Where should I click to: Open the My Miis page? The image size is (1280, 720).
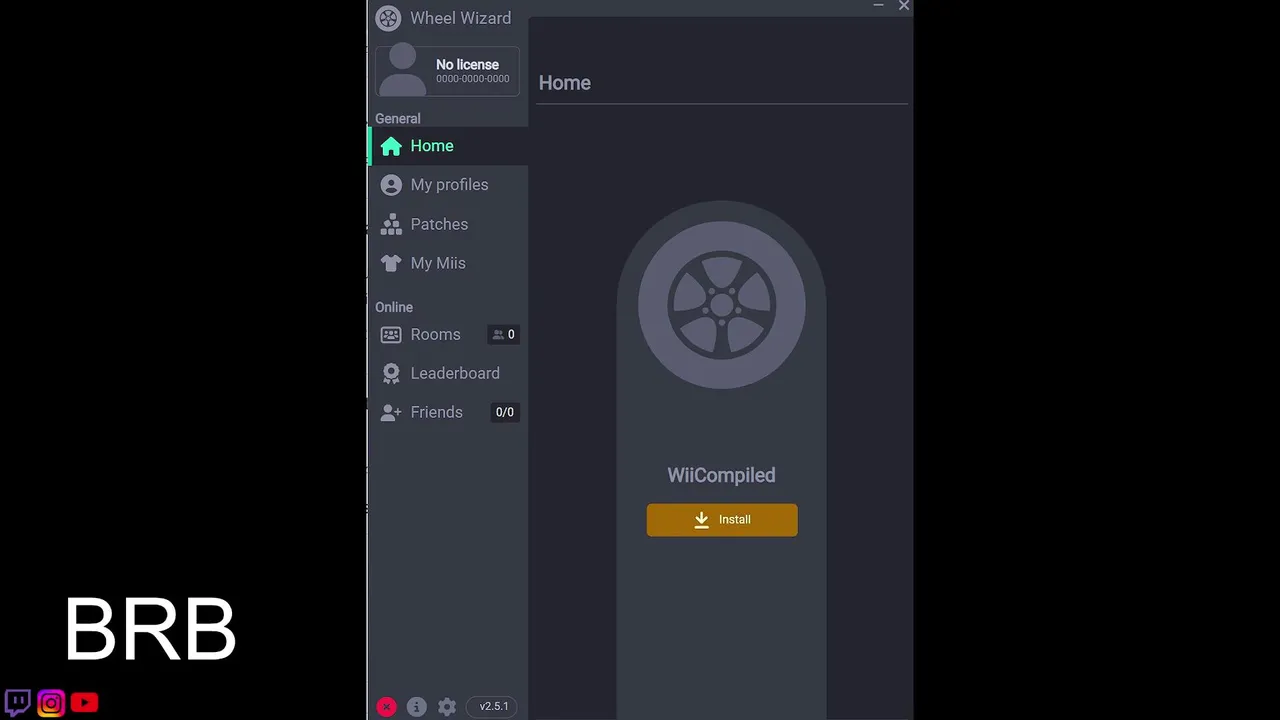coord(448,263)
